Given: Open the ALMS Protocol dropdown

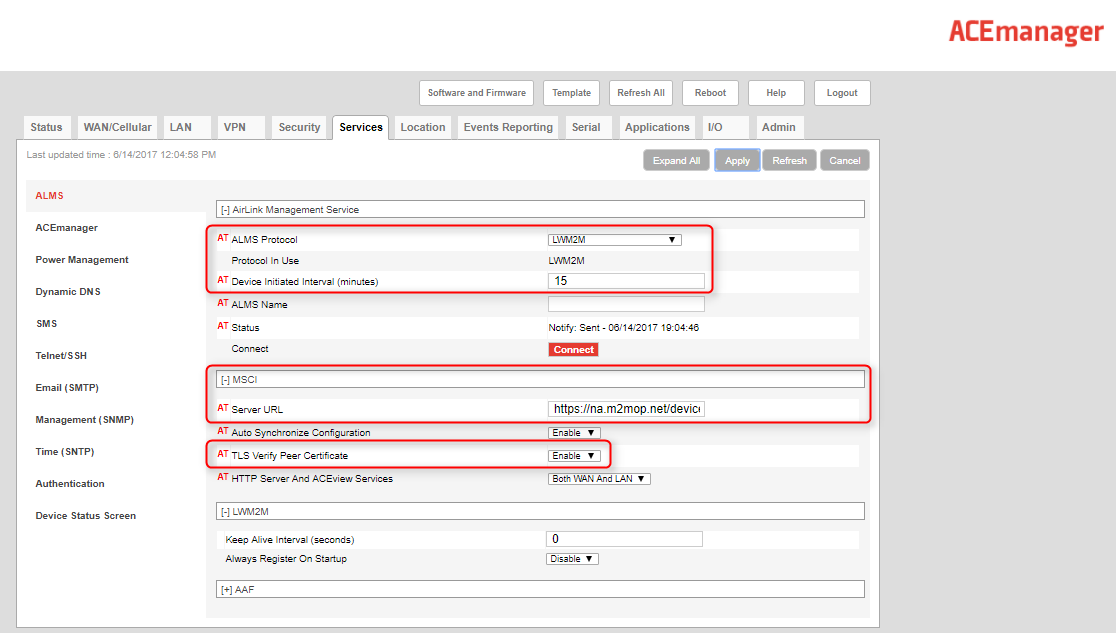Looking at the screenshot, I should (x=614, y=240).
